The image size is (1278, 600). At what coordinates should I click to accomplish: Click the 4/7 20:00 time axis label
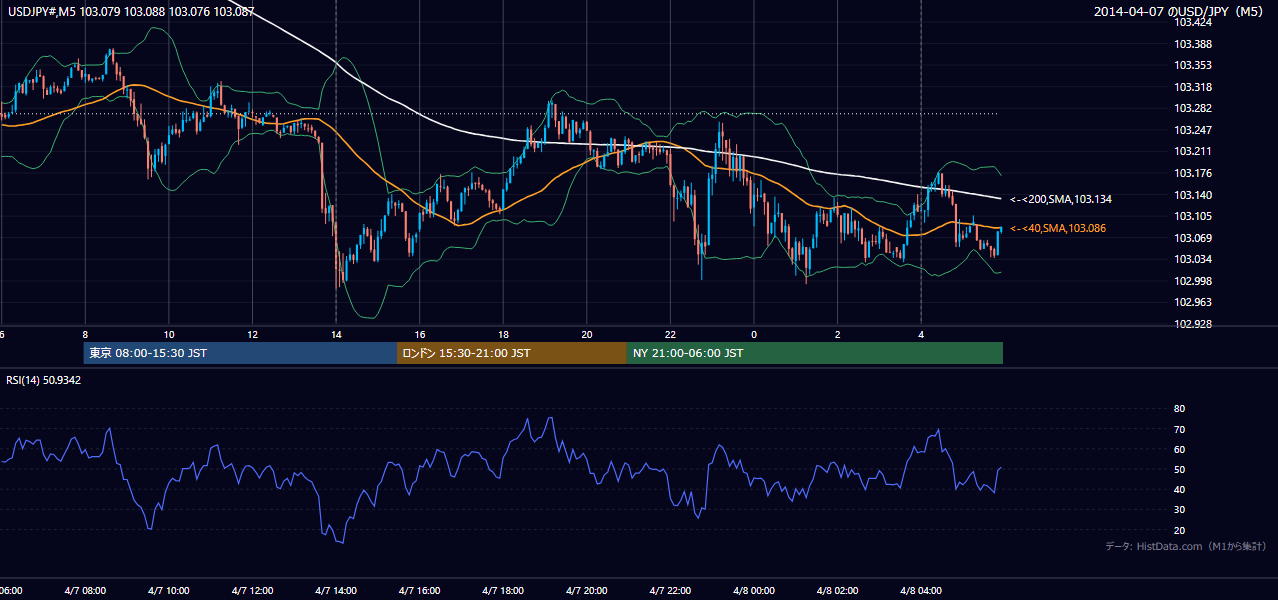coord(587,591)
